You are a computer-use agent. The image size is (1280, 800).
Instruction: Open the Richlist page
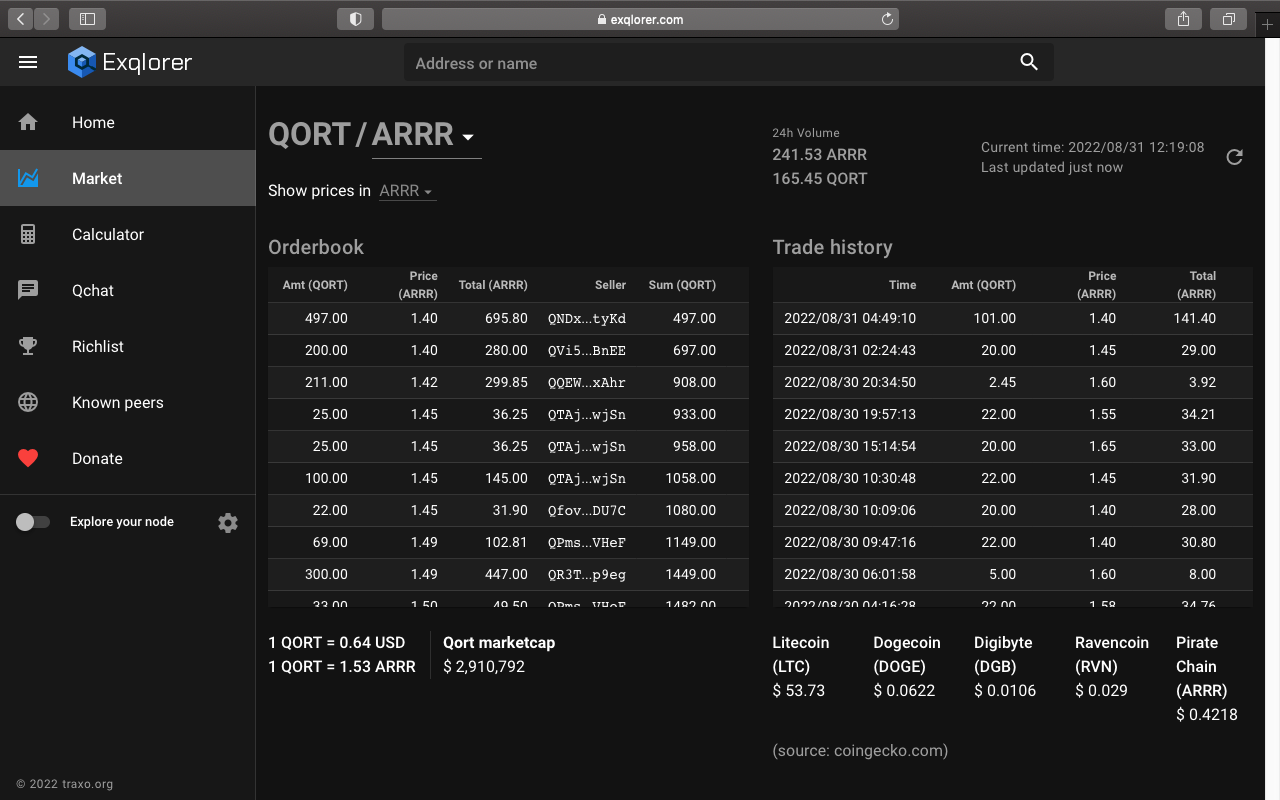click(128, 346)
